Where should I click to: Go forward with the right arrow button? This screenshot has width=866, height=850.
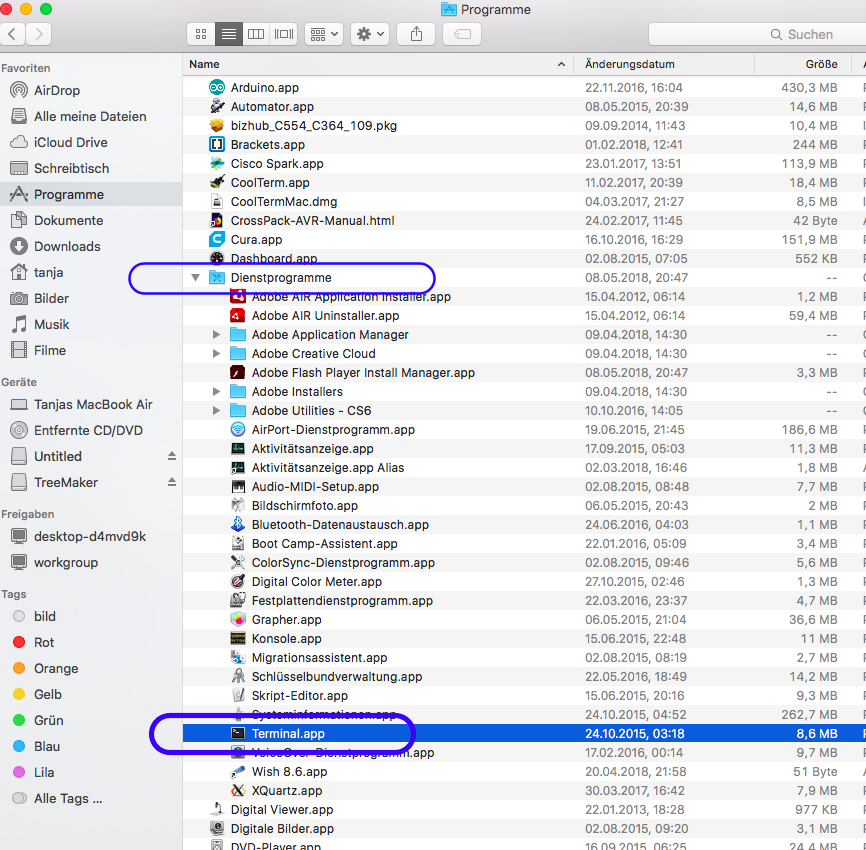tap(39, 34)
